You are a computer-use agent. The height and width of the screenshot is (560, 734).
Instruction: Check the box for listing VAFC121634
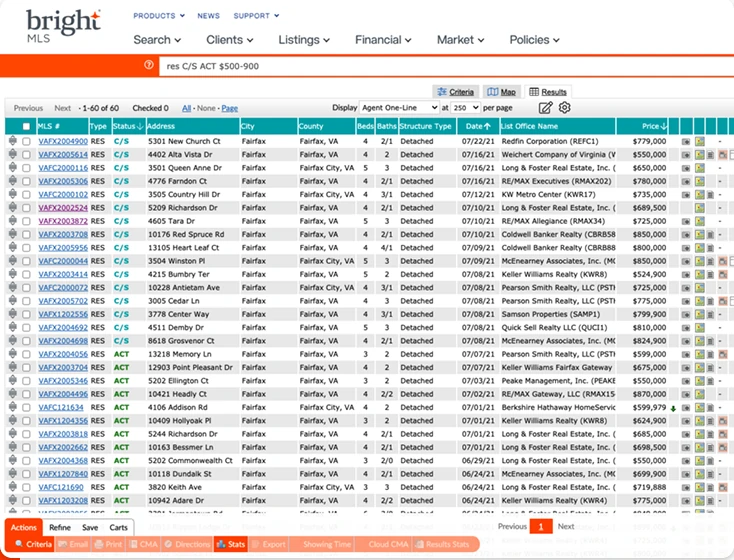26,407
